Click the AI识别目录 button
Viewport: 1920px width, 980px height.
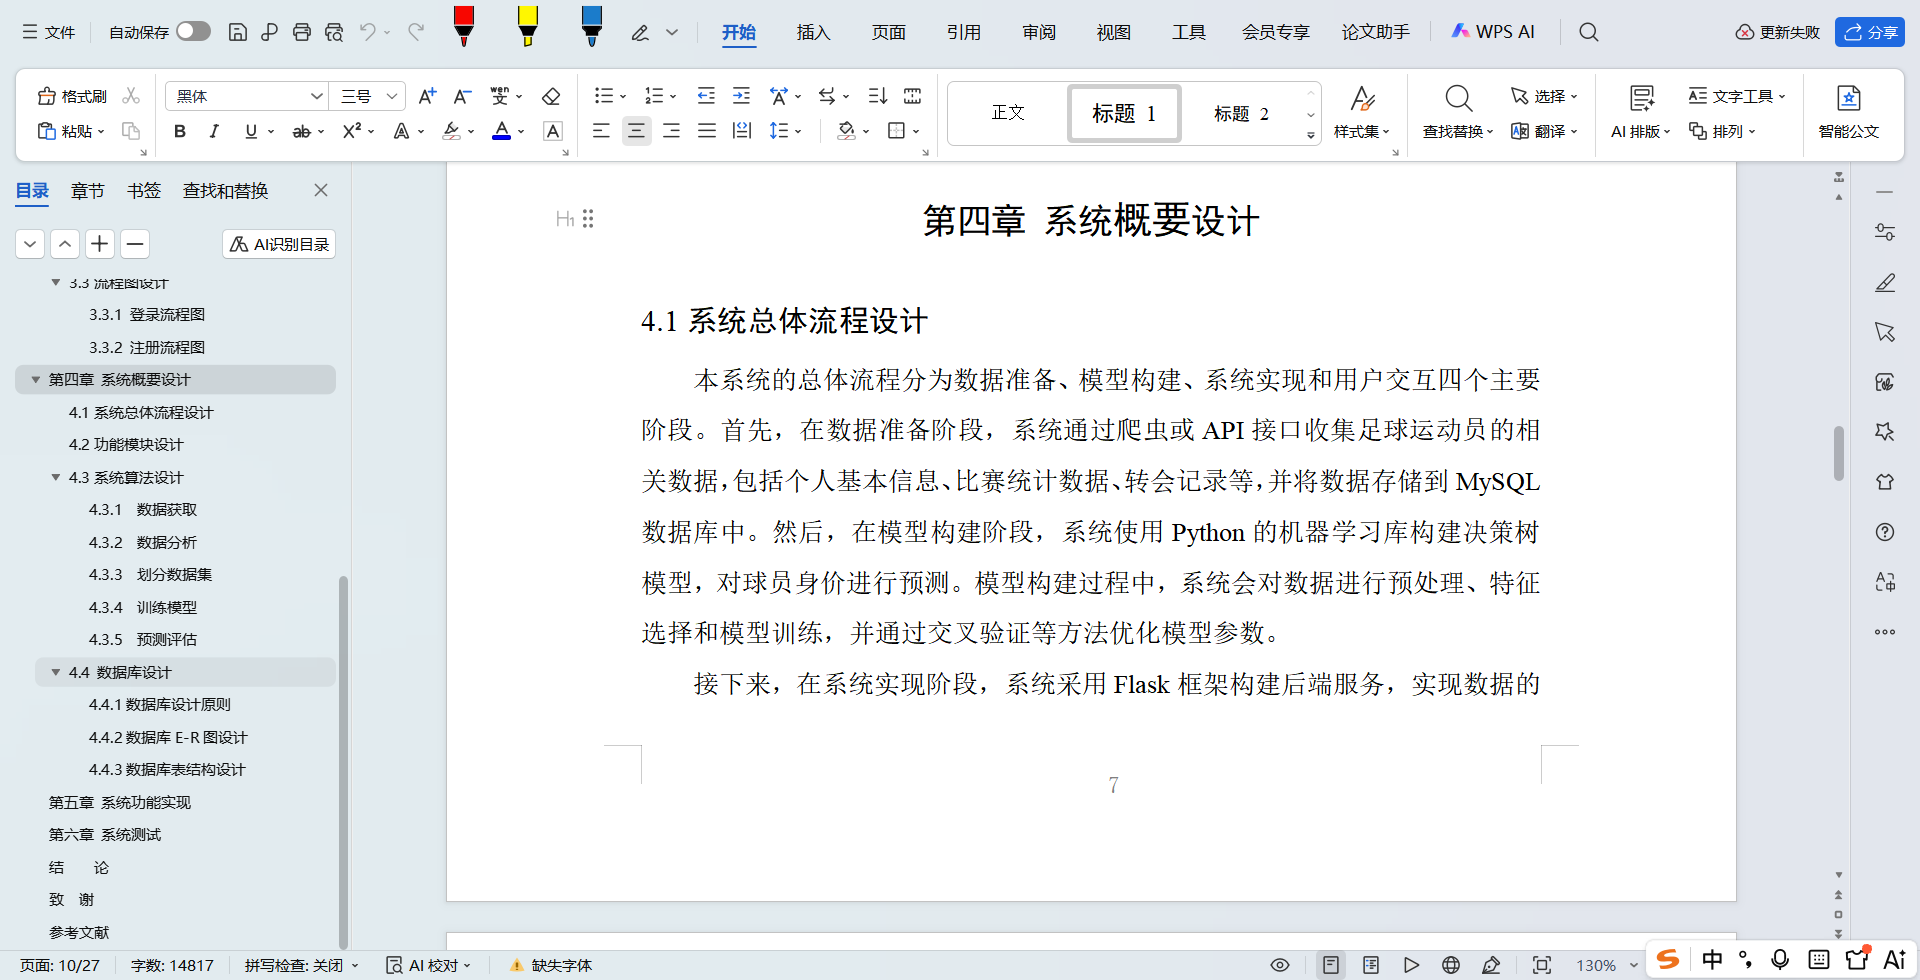coord(279,244)
